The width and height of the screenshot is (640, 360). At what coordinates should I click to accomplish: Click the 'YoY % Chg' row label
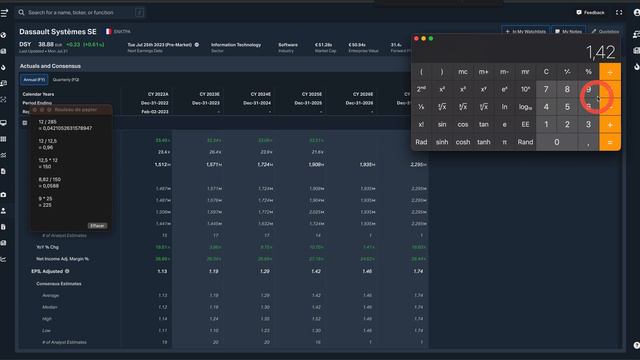click(x=48, y=247)
